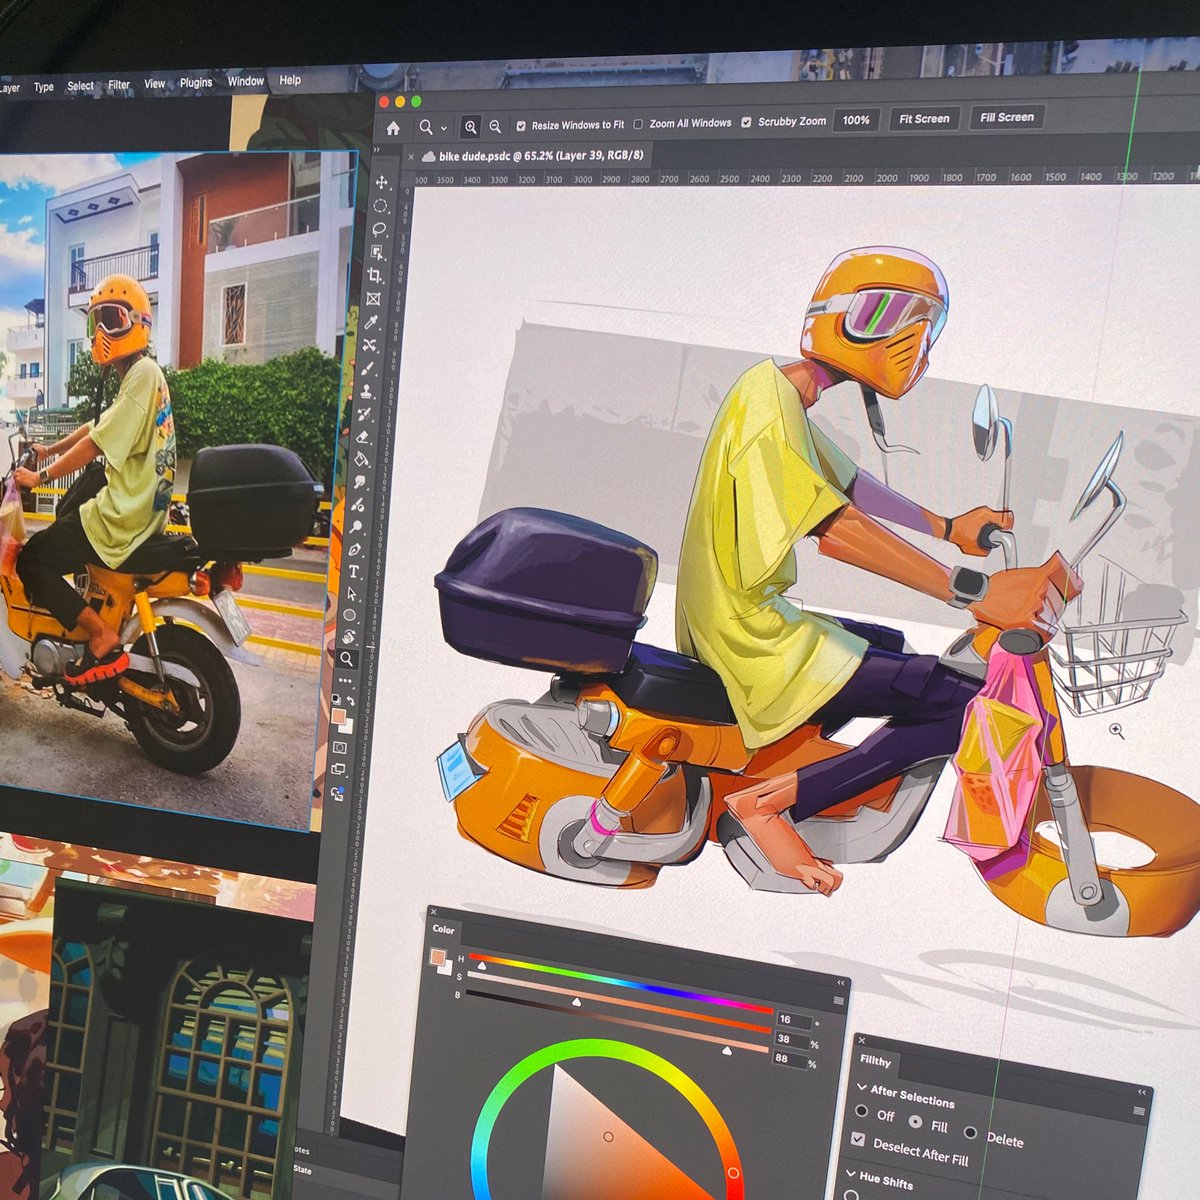Select the Object Selection tool
The width and height of the screenshot is (1200, 1200).
pyautogui.click(x=377, y=252)
